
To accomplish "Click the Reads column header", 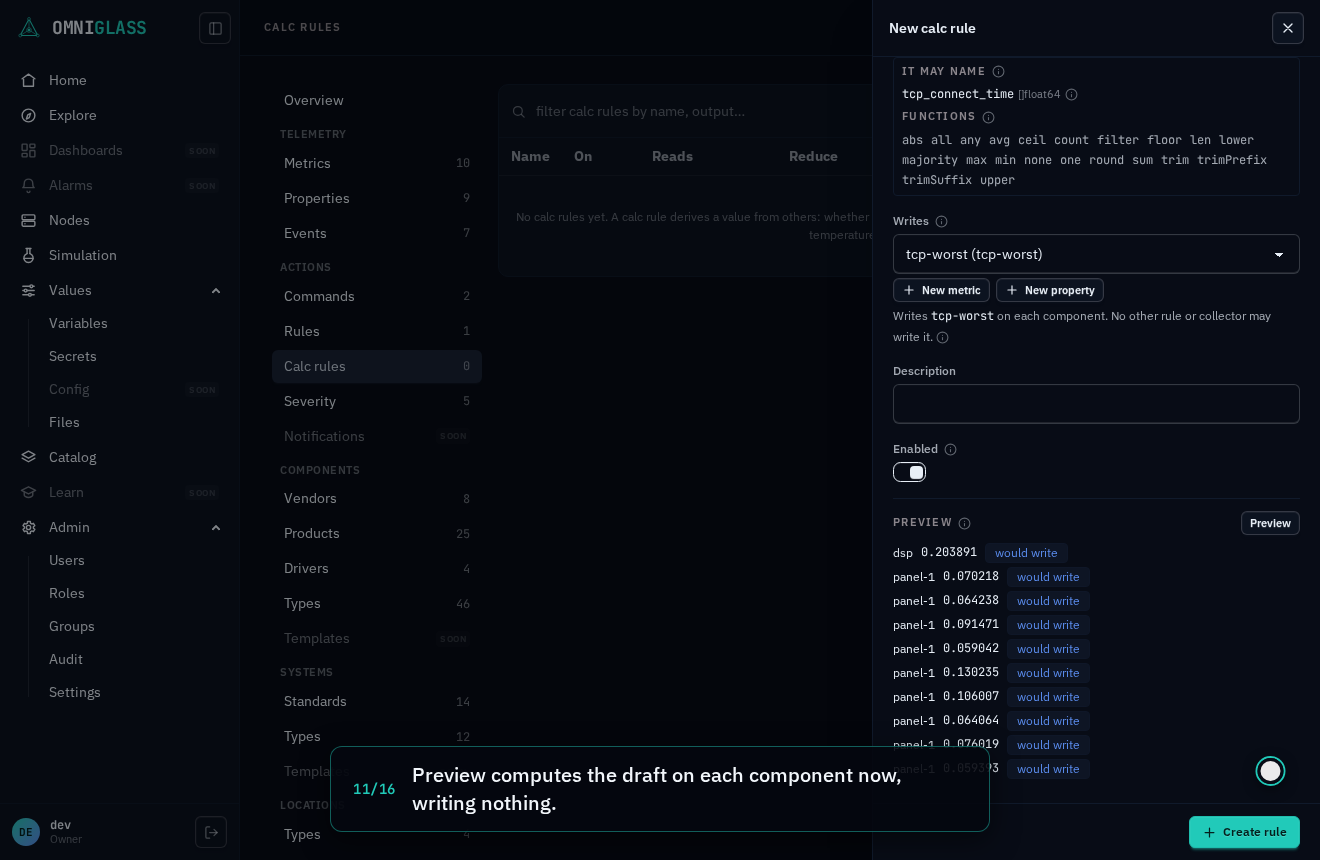I will coord(672,156).
